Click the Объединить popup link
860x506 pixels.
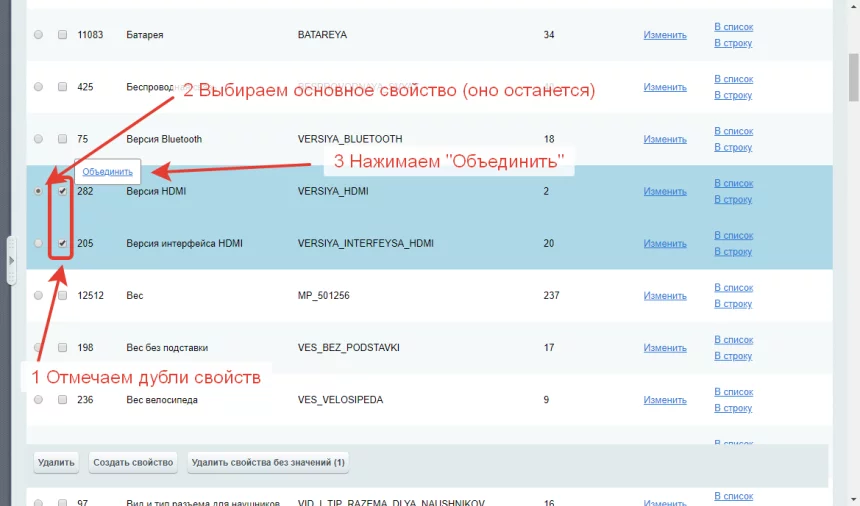coord(107,171)
